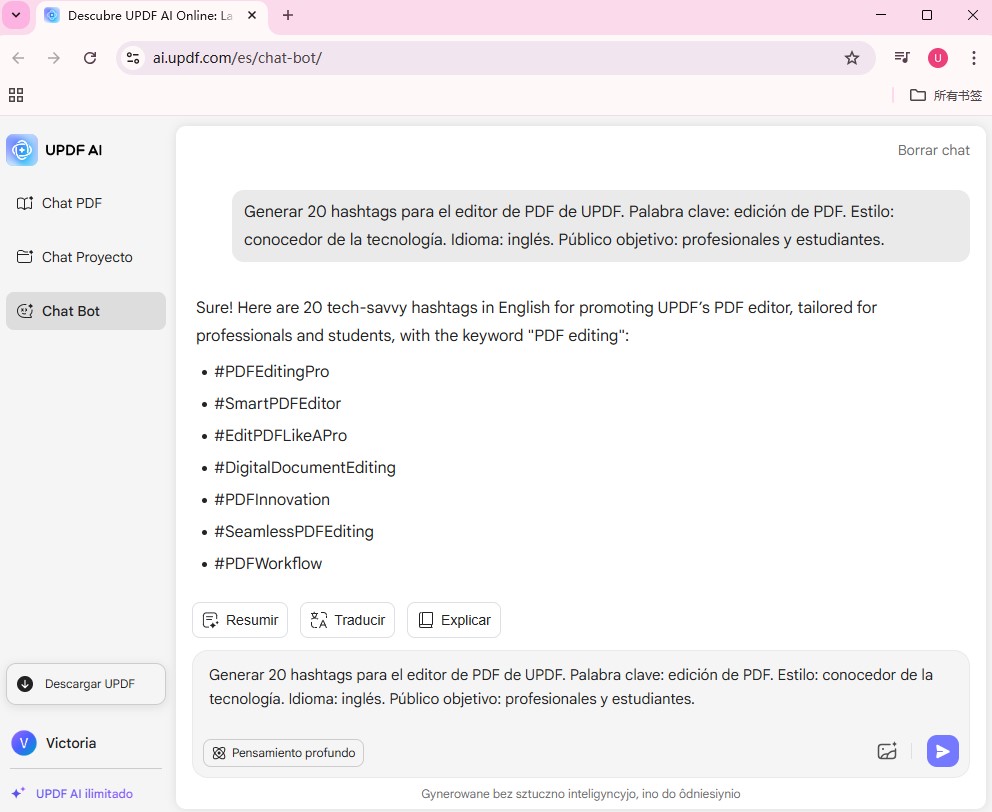Click the image upload icon

coord(887,751)
